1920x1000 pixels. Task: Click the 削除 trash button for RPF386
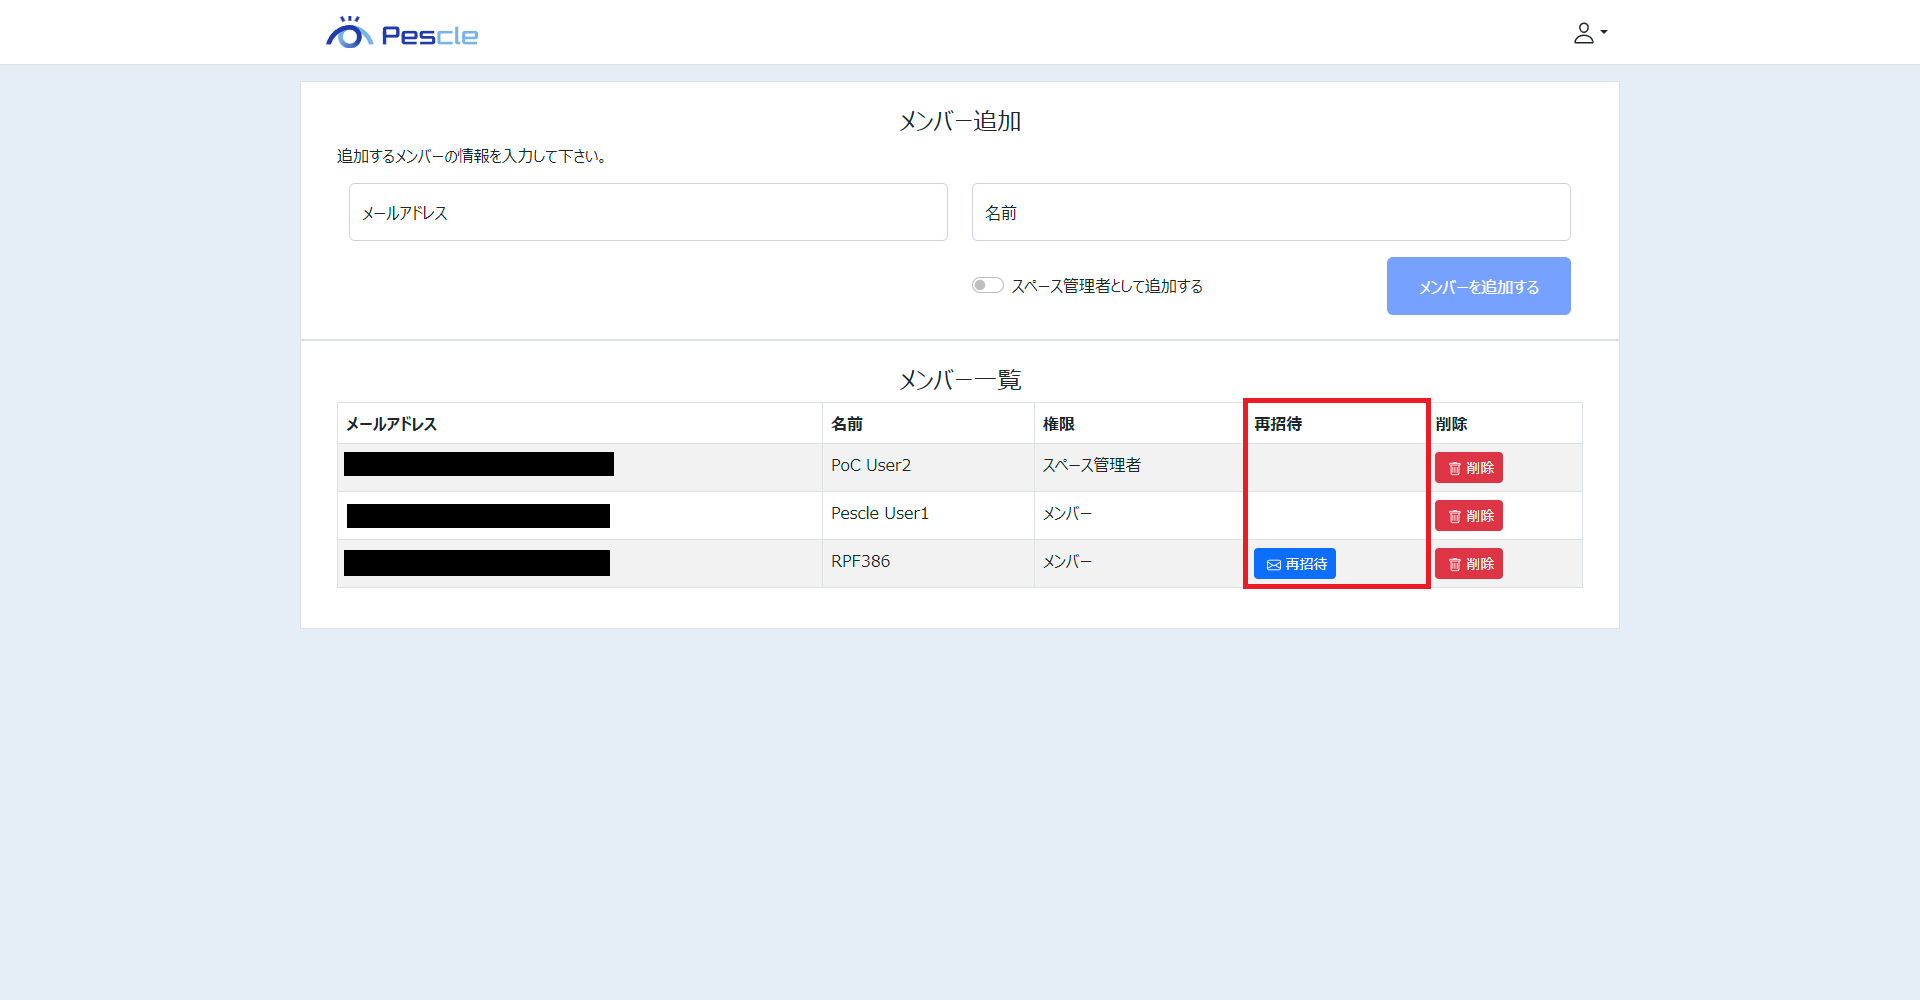tap(1468, 564)
